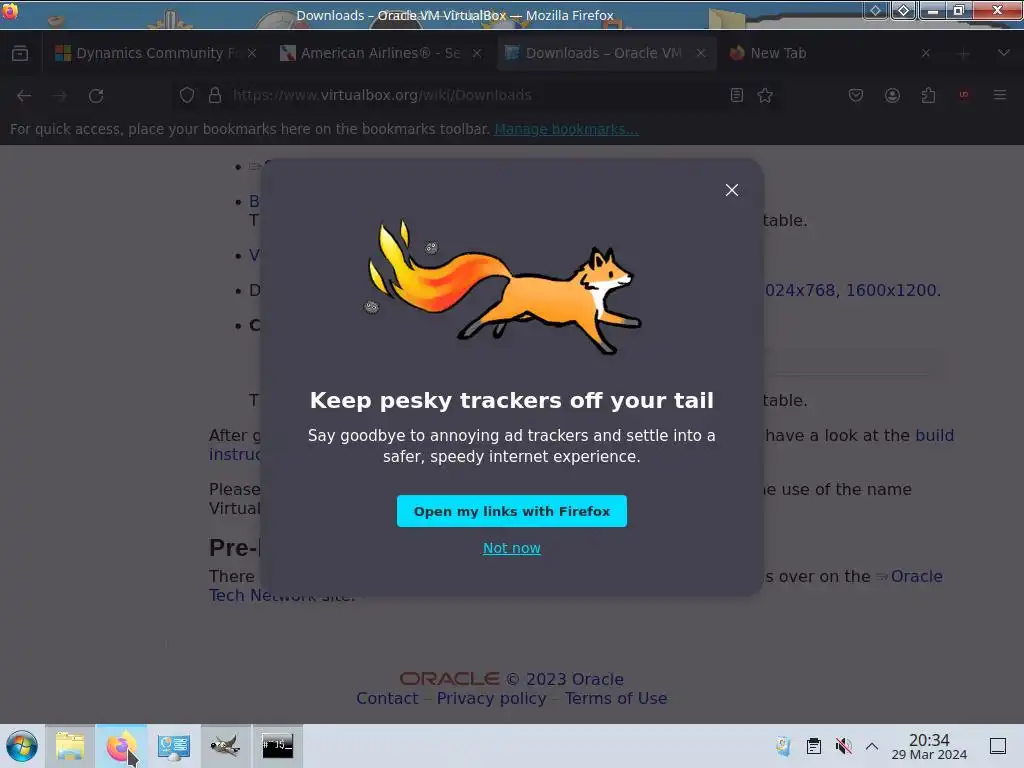This screenshot has width=1024, height=768.
Task: Click the keep-above diamond titlebar button
Action: tap(904, 10)
